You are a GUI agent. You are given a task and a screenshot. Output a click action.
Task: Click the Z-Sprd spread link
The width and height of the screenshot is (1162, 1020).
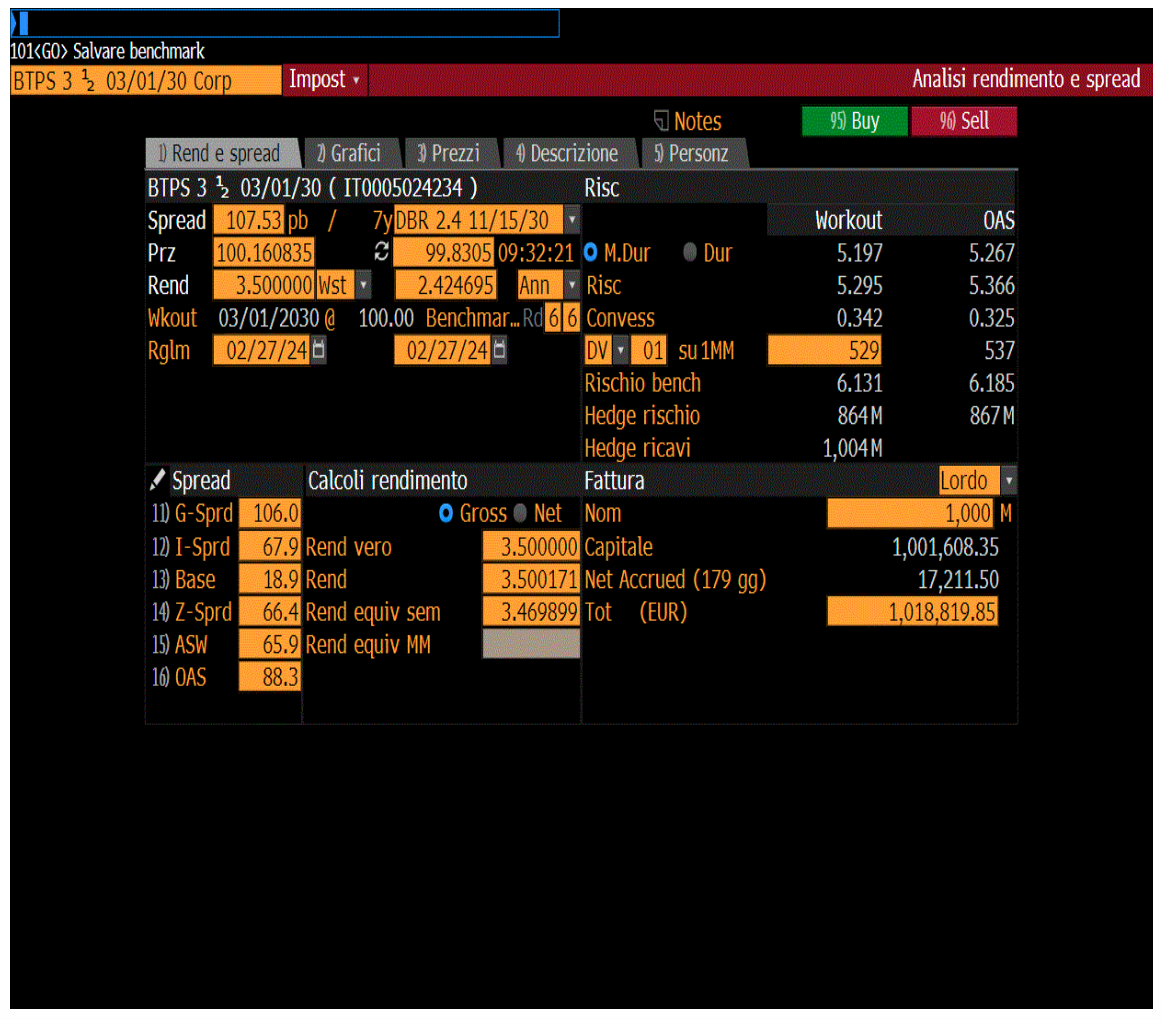click(x=192, y=612)
